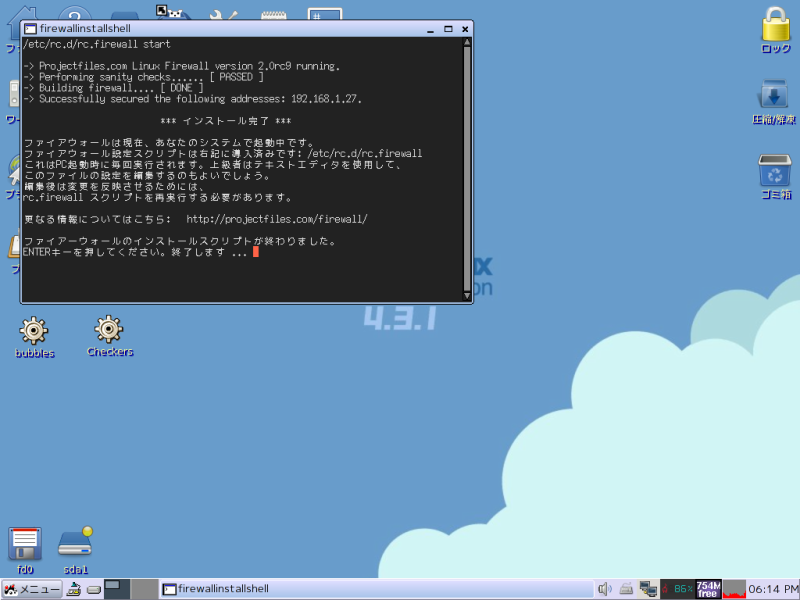
Task: Click the terminal vertical scrollbar thumb
Action: [x=467, y=168]
